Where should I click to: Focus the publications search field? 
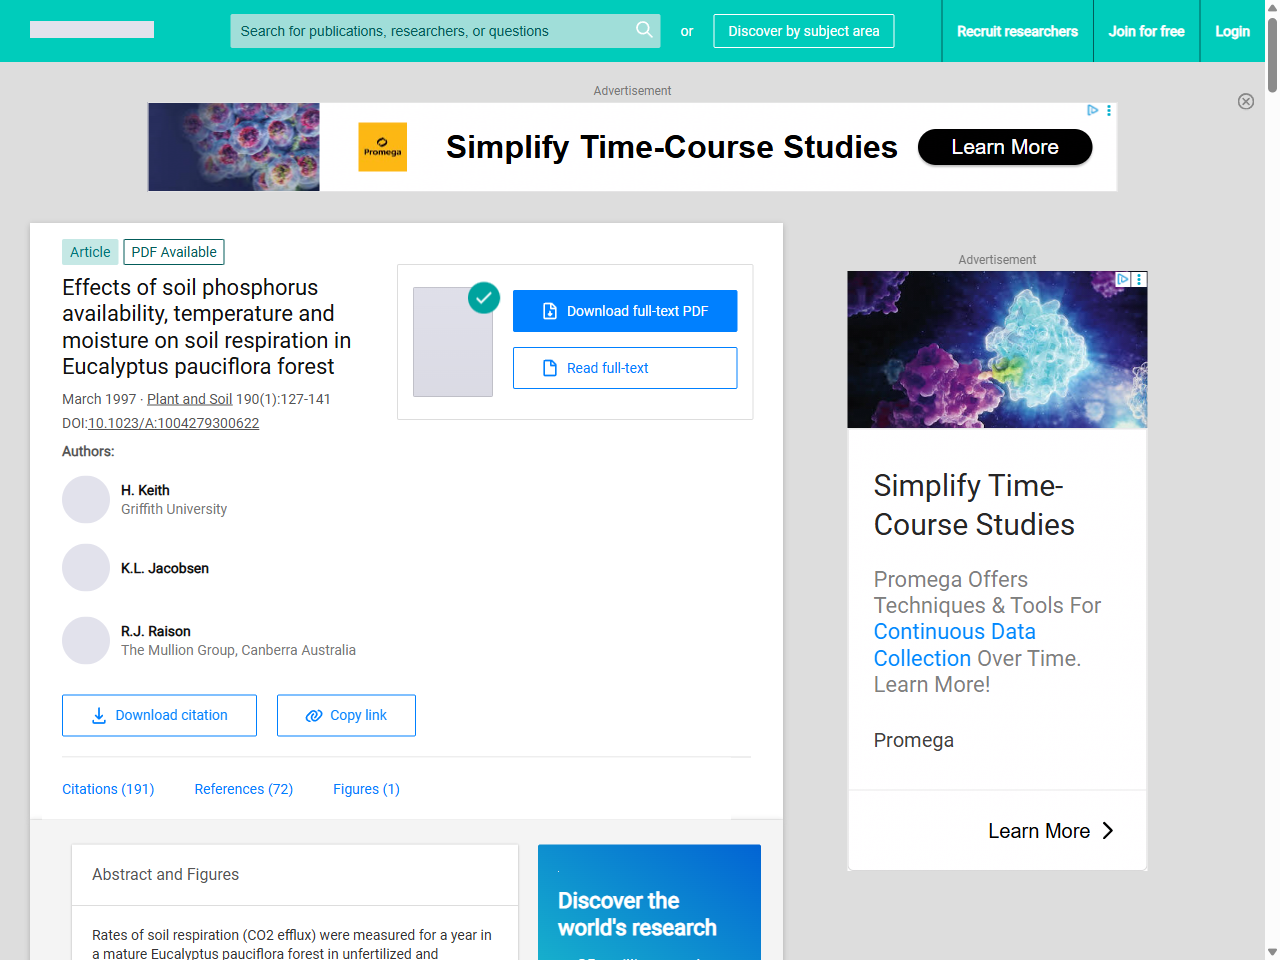(x=430, y=31)
